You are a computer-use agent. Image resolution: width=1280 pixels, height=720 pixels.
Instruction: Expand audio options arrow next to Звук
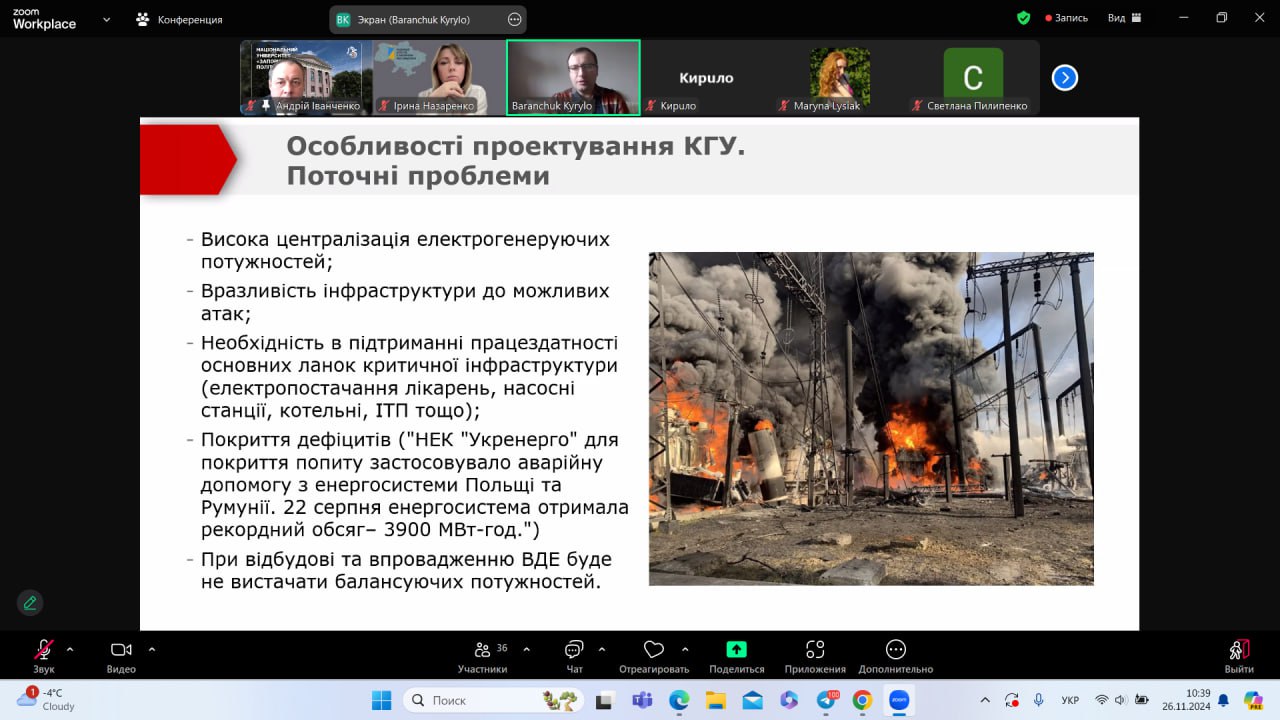(70, 649)
